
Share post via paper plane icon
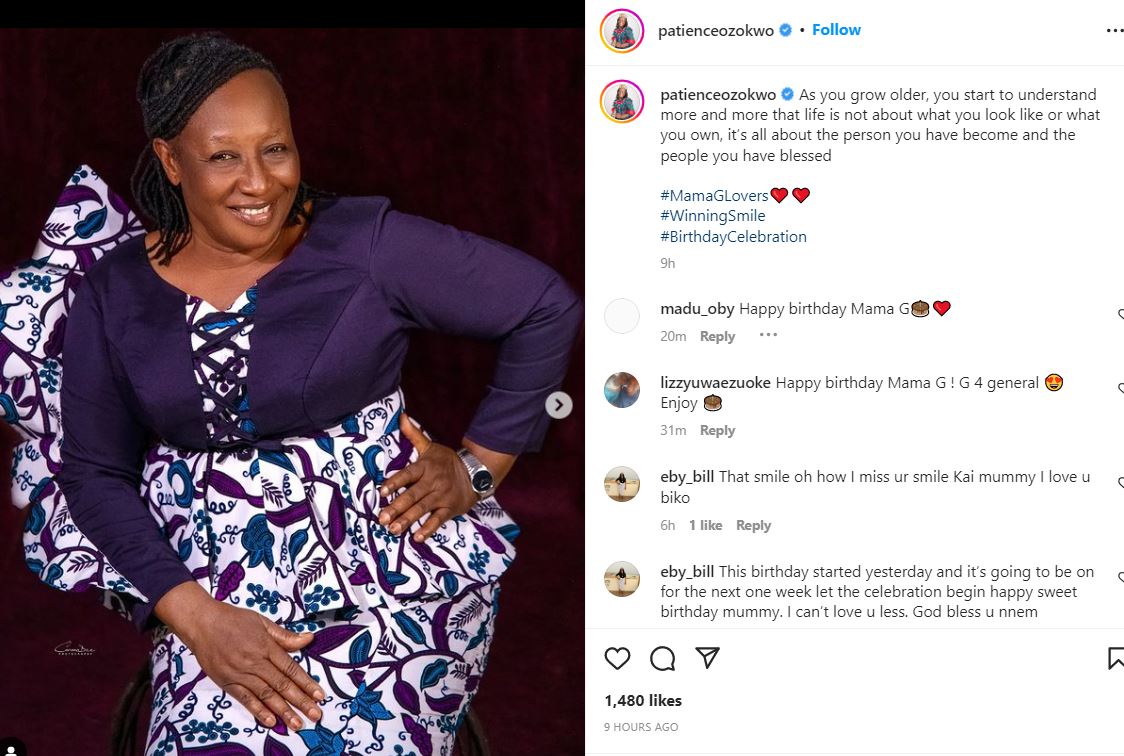pos(707,658)
